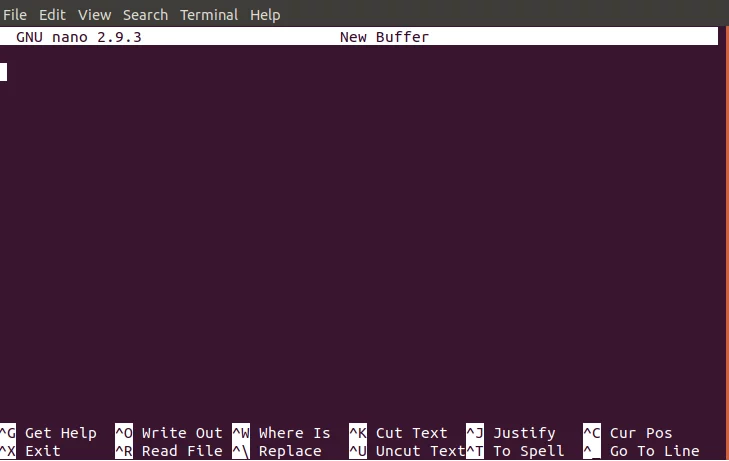Click the ^R Read File shortcut
Screen dimensions: 729x461
coord(169,451)
